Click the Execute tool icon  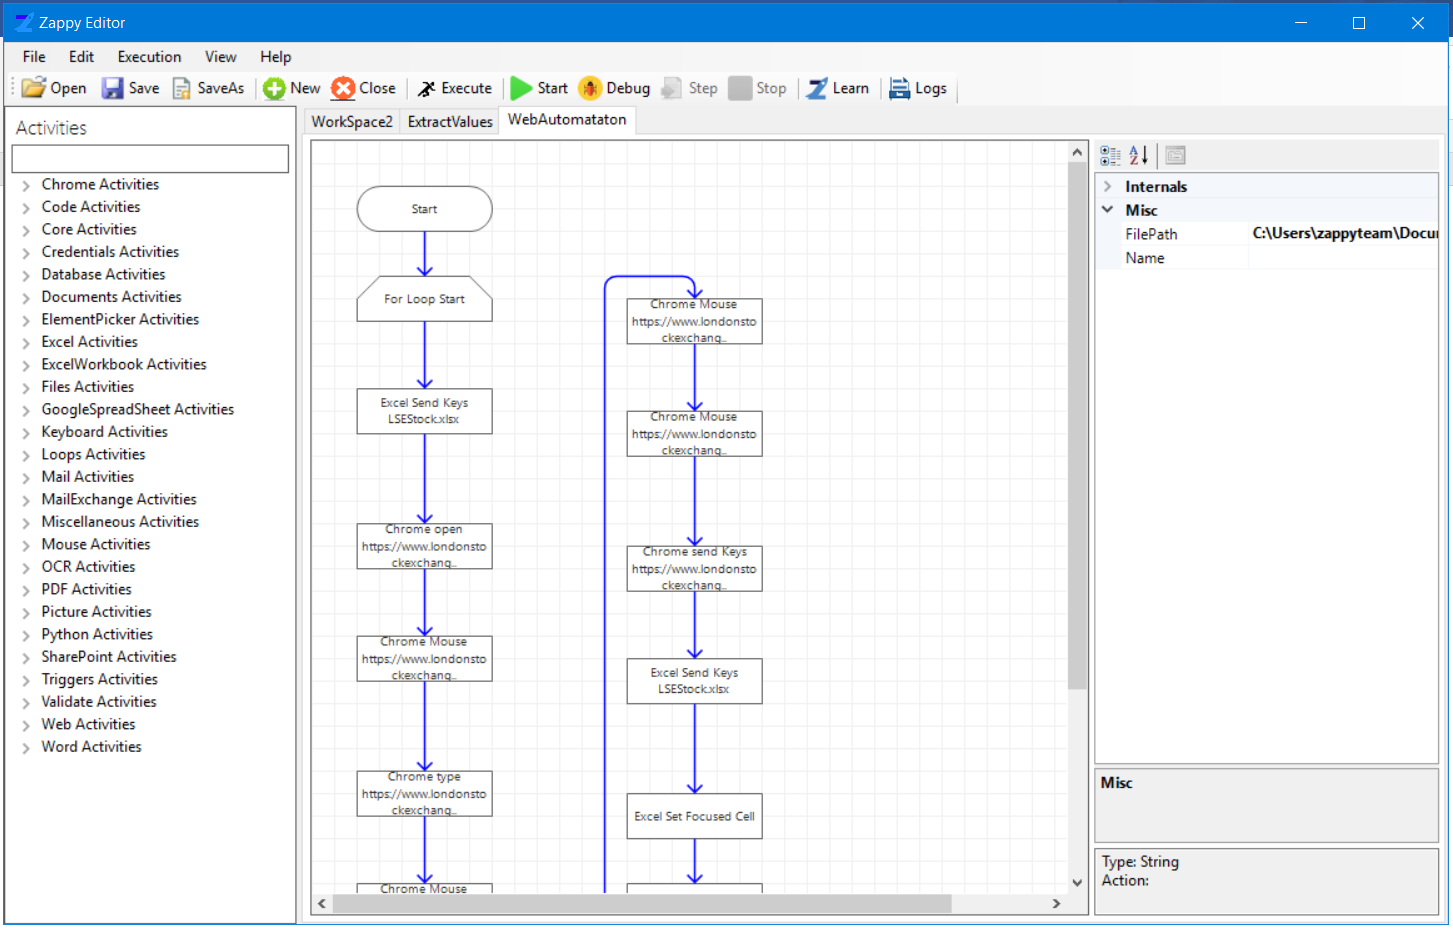point(427,88)
